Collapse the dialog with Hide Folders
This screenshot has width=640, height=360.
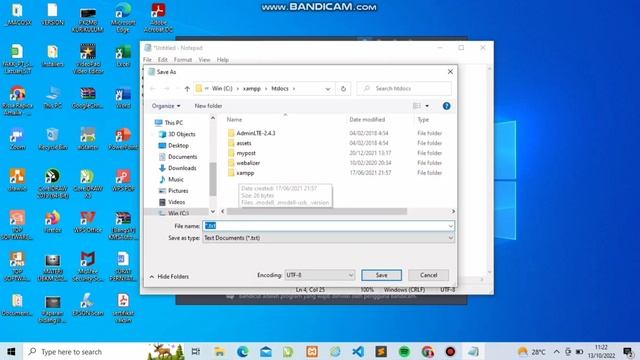point(169,276)
